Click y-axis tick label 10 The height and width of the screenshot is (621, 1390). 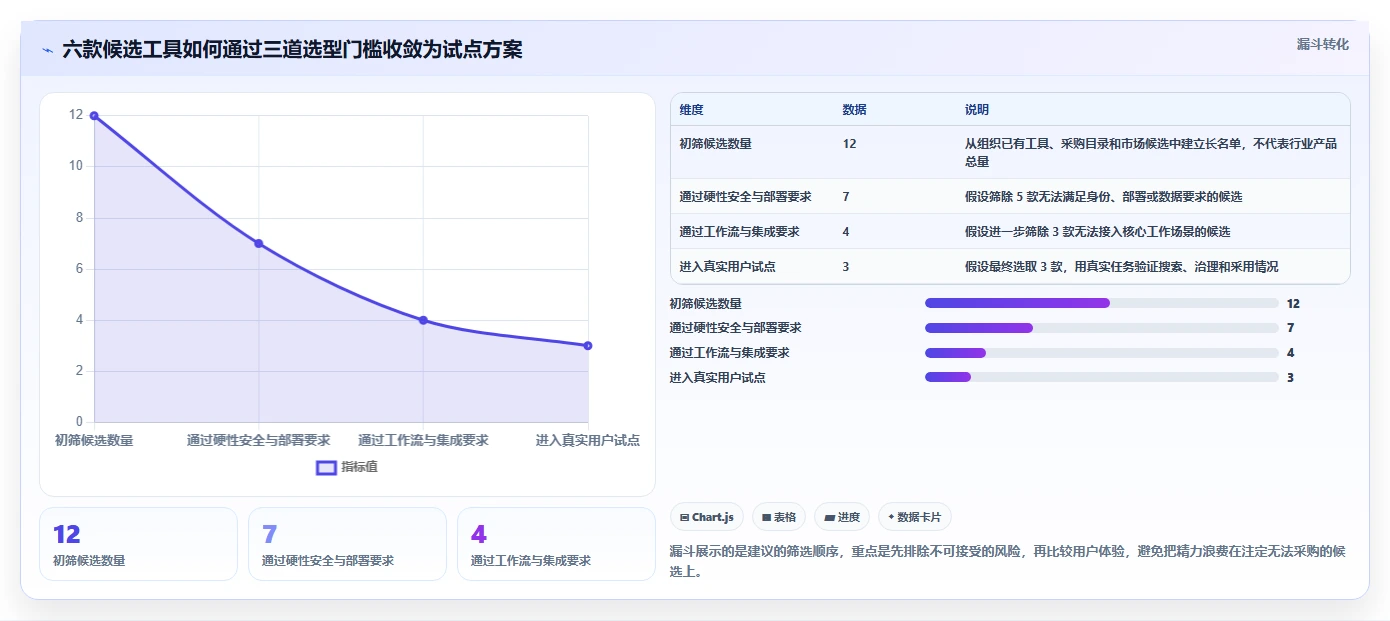click(x=76, y=166)
